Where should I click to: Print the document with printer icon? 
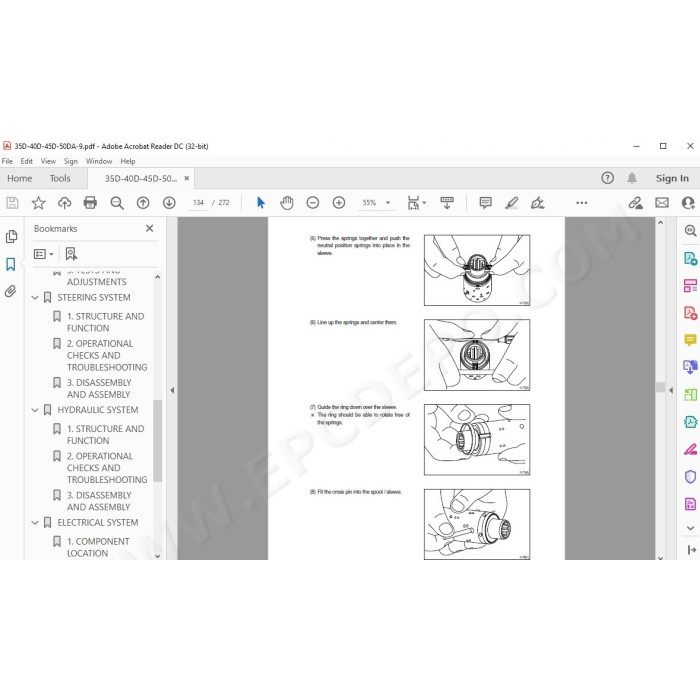pyautogui.click(x=91, y=203)
